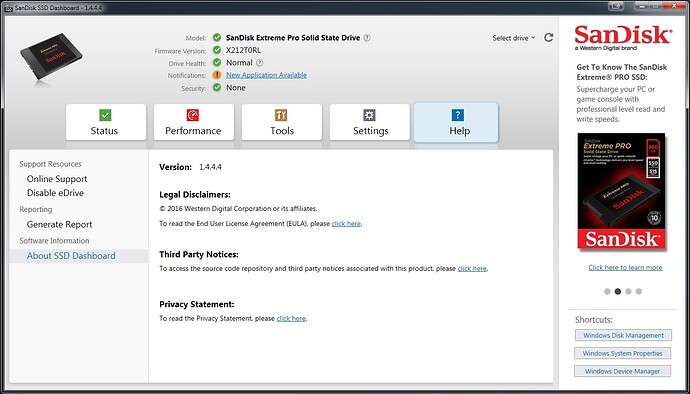690x394 pixels.
Task: Click the green check icon beside Security
Action: tap(217, 87)
